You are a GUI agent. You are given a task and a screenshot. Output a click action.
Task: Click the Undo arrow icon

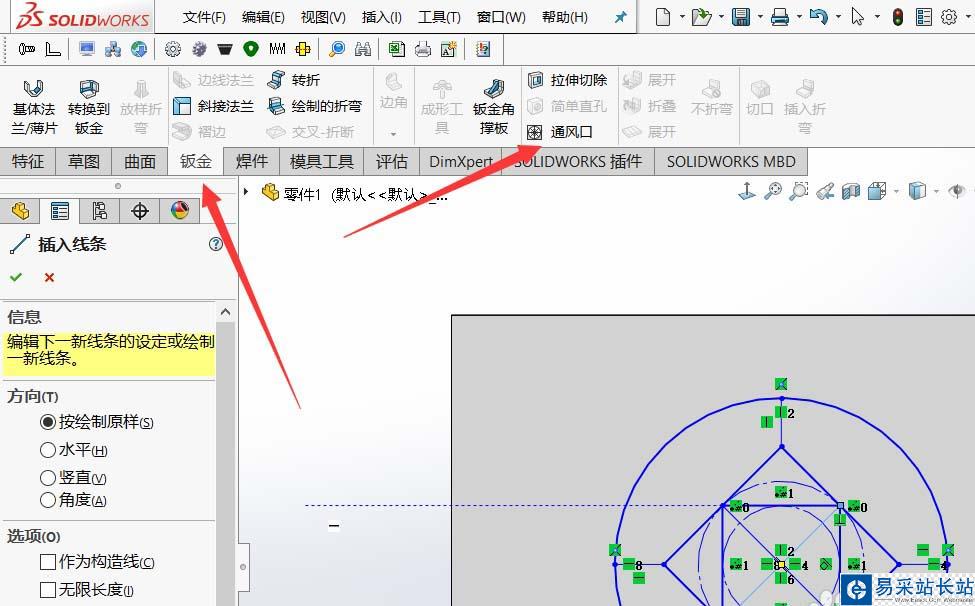click(x=818, y=17)
